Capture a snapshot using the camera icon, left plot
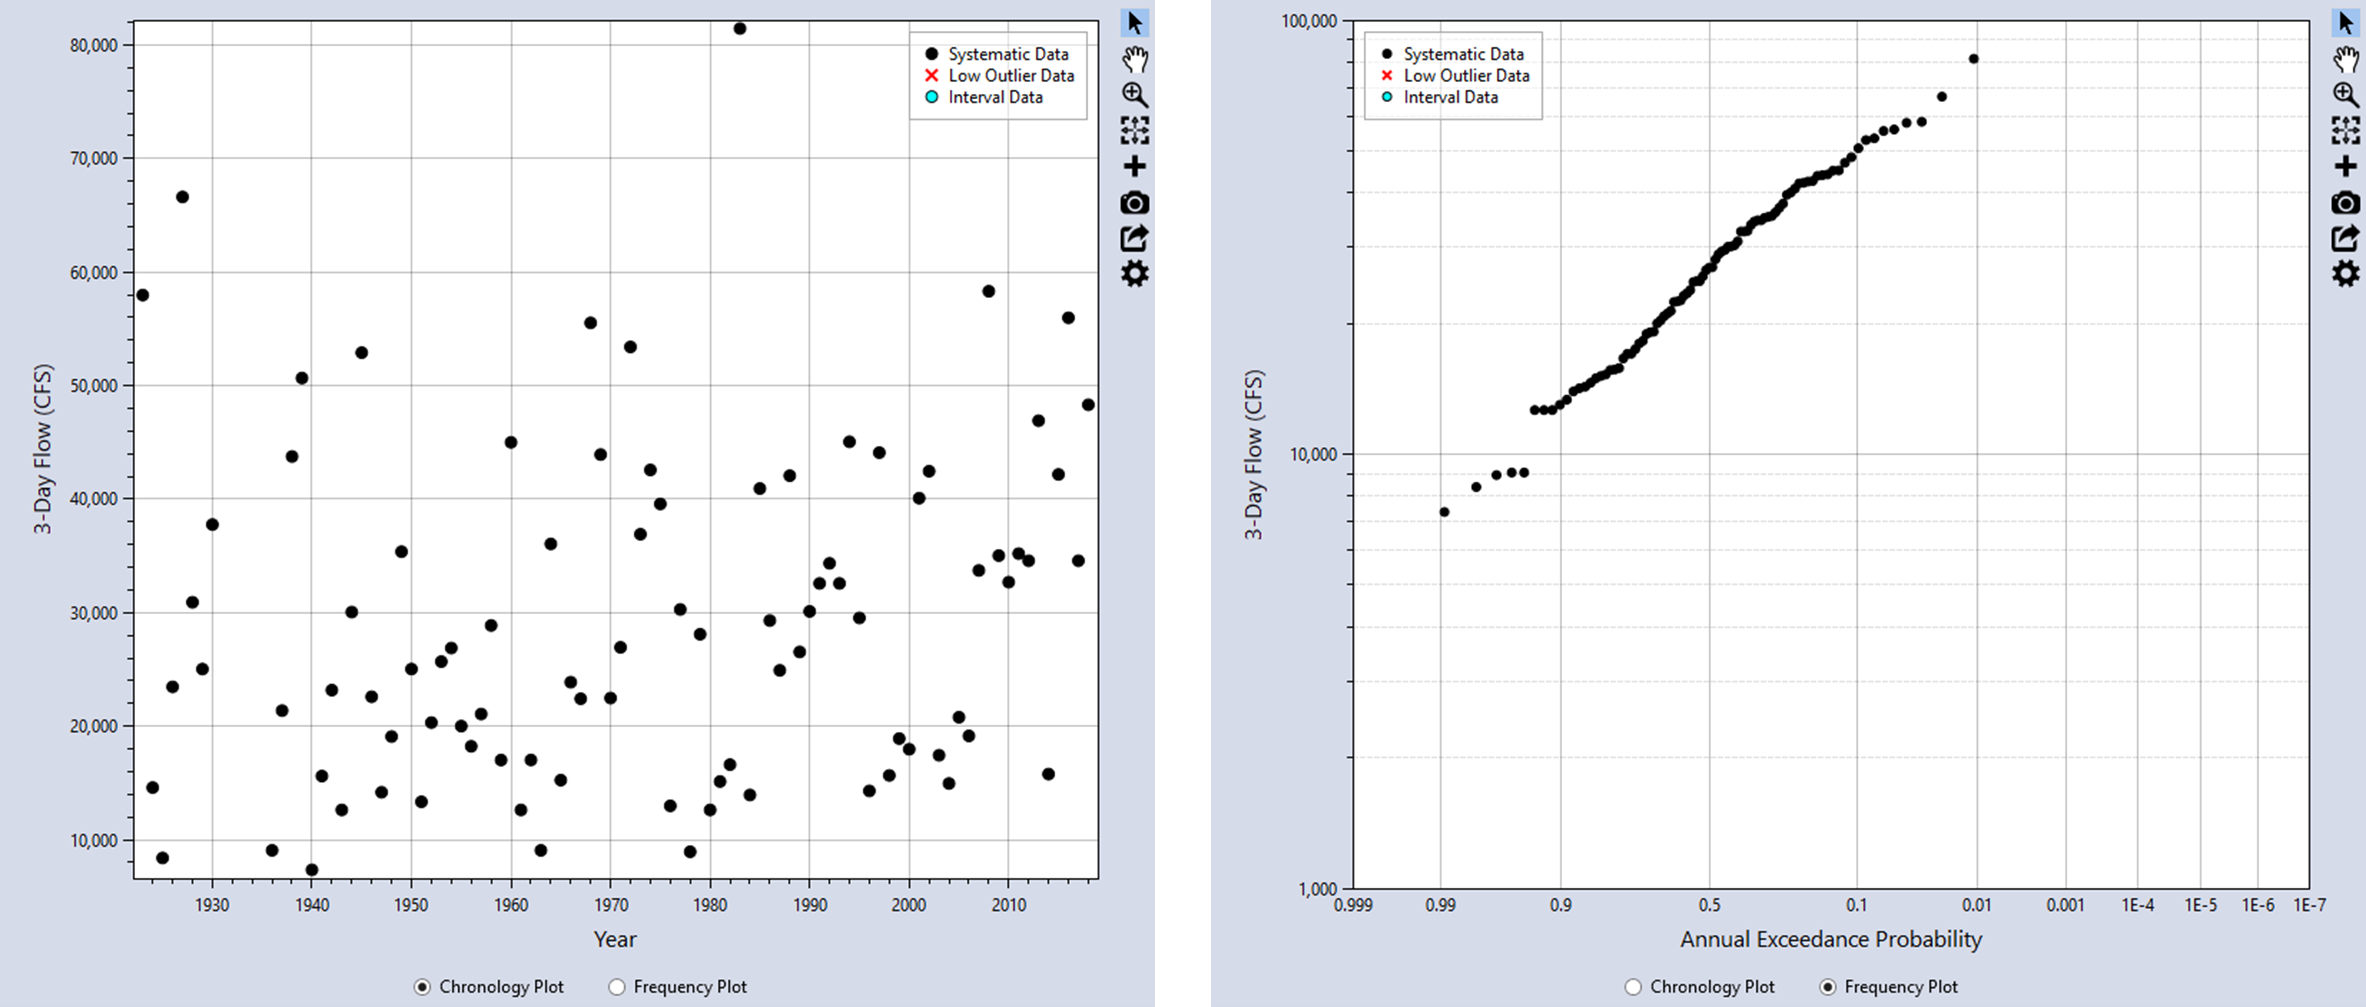This screenshot has width=2366, height=1007. click(x=1133, y=204)
